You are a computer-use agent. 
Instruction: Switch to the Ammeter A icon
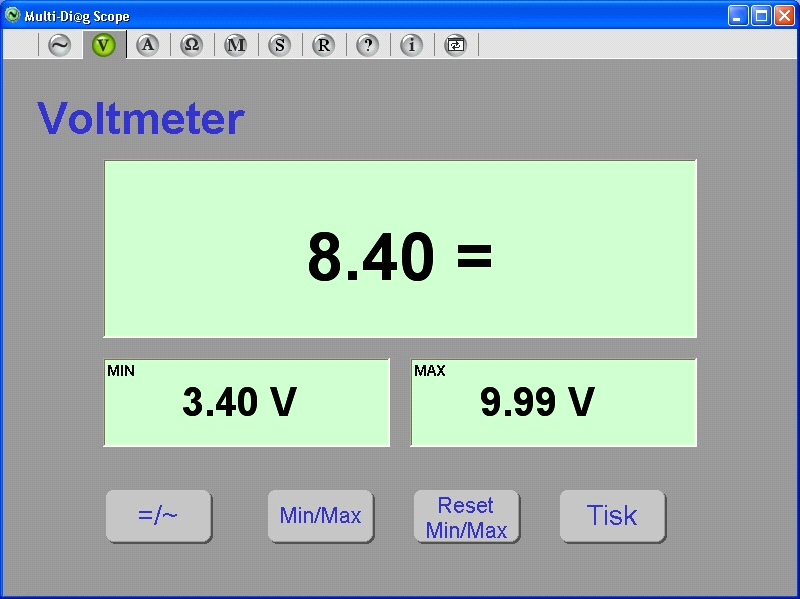[x=147, y=45]
